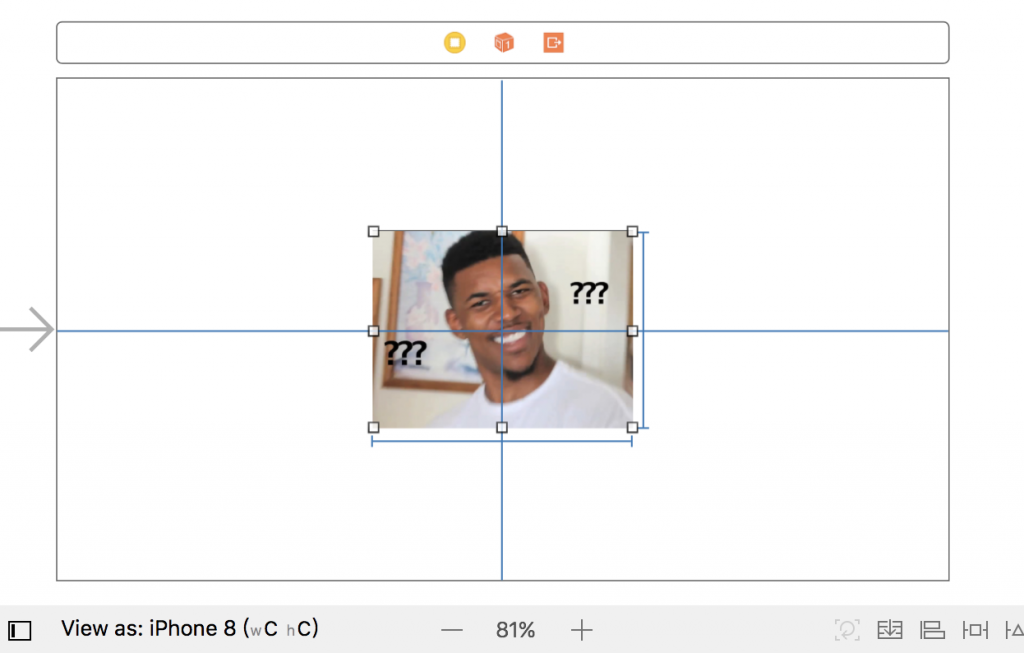Click the left-middle resize handle of image
This screenshot has height=653, width=1024.
click(374, 331)
